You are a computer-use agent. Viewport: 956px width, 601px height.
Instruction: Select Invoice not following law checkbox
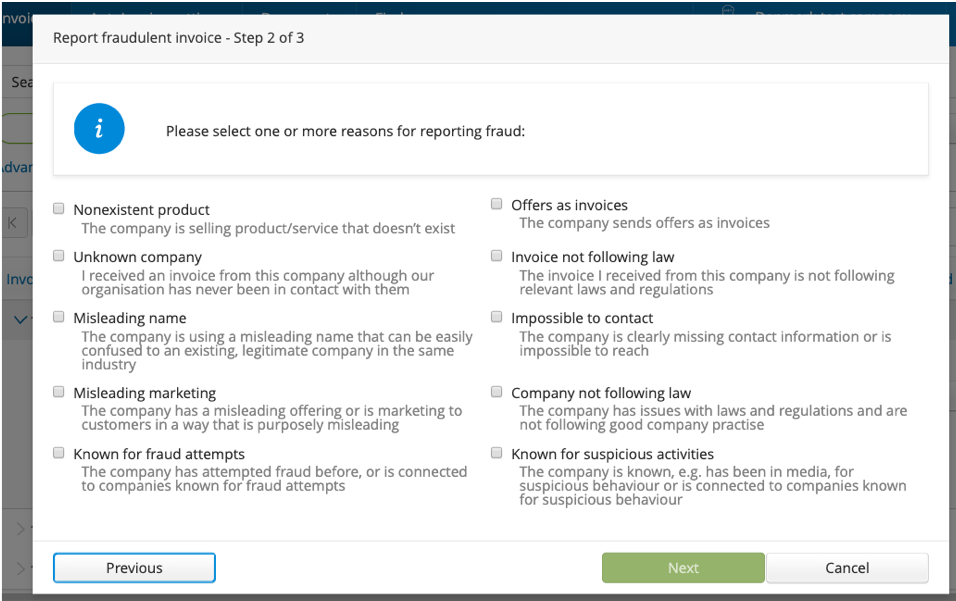[497, 257]
